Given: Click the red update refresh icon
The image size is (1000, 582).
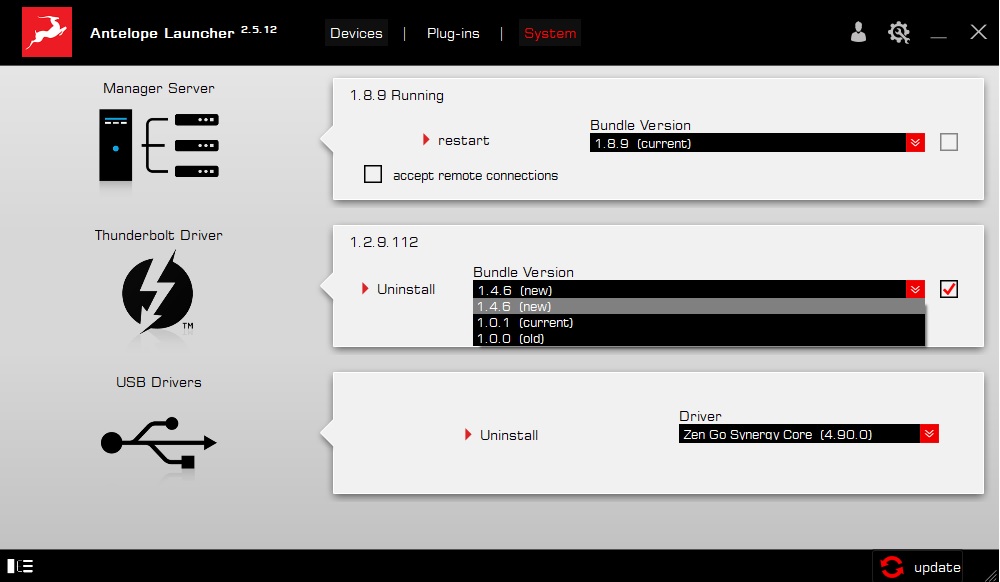Looking at the screenshot, I should click(892, 567).
